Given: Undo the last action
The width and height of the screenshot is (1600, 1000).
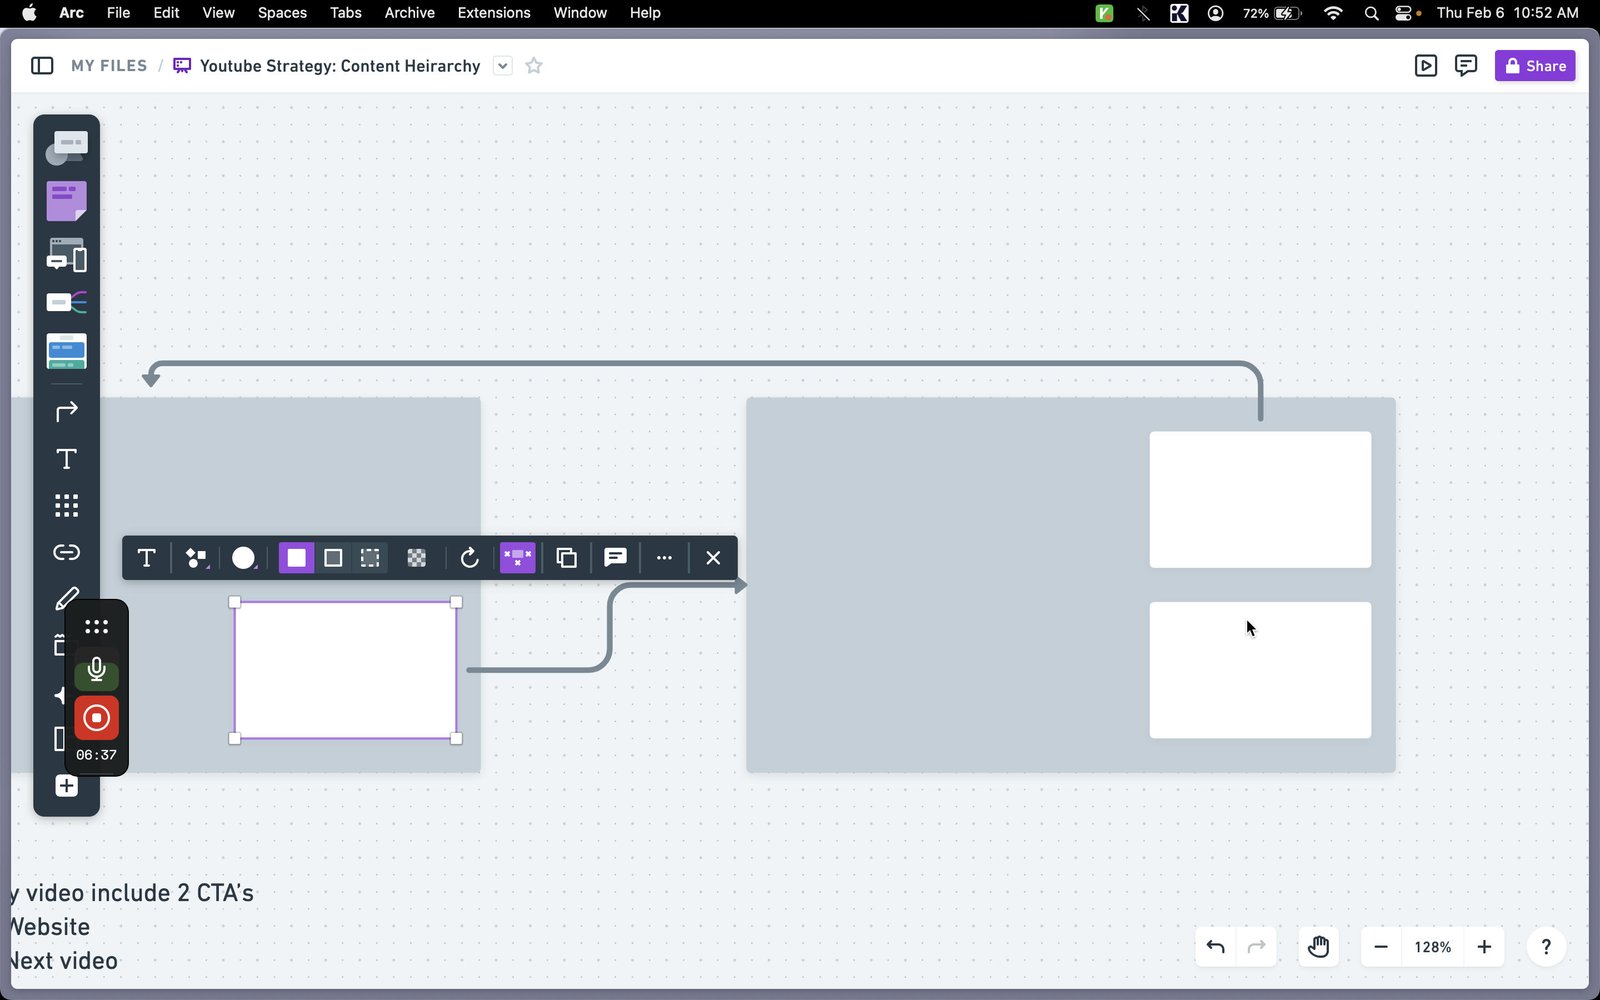Looking at the screenshot, I should point(1216,947).
